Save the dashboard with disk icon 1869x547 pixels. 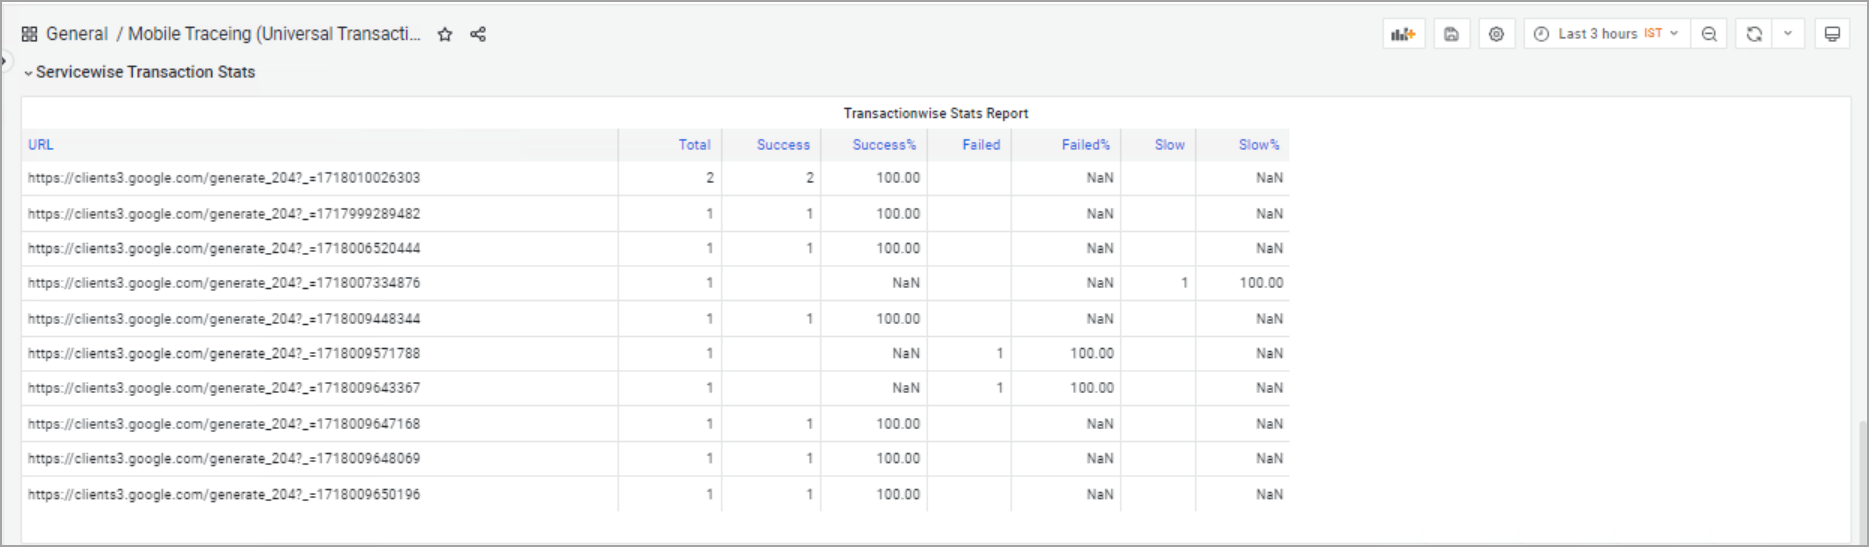click(x=1451, y=34)
